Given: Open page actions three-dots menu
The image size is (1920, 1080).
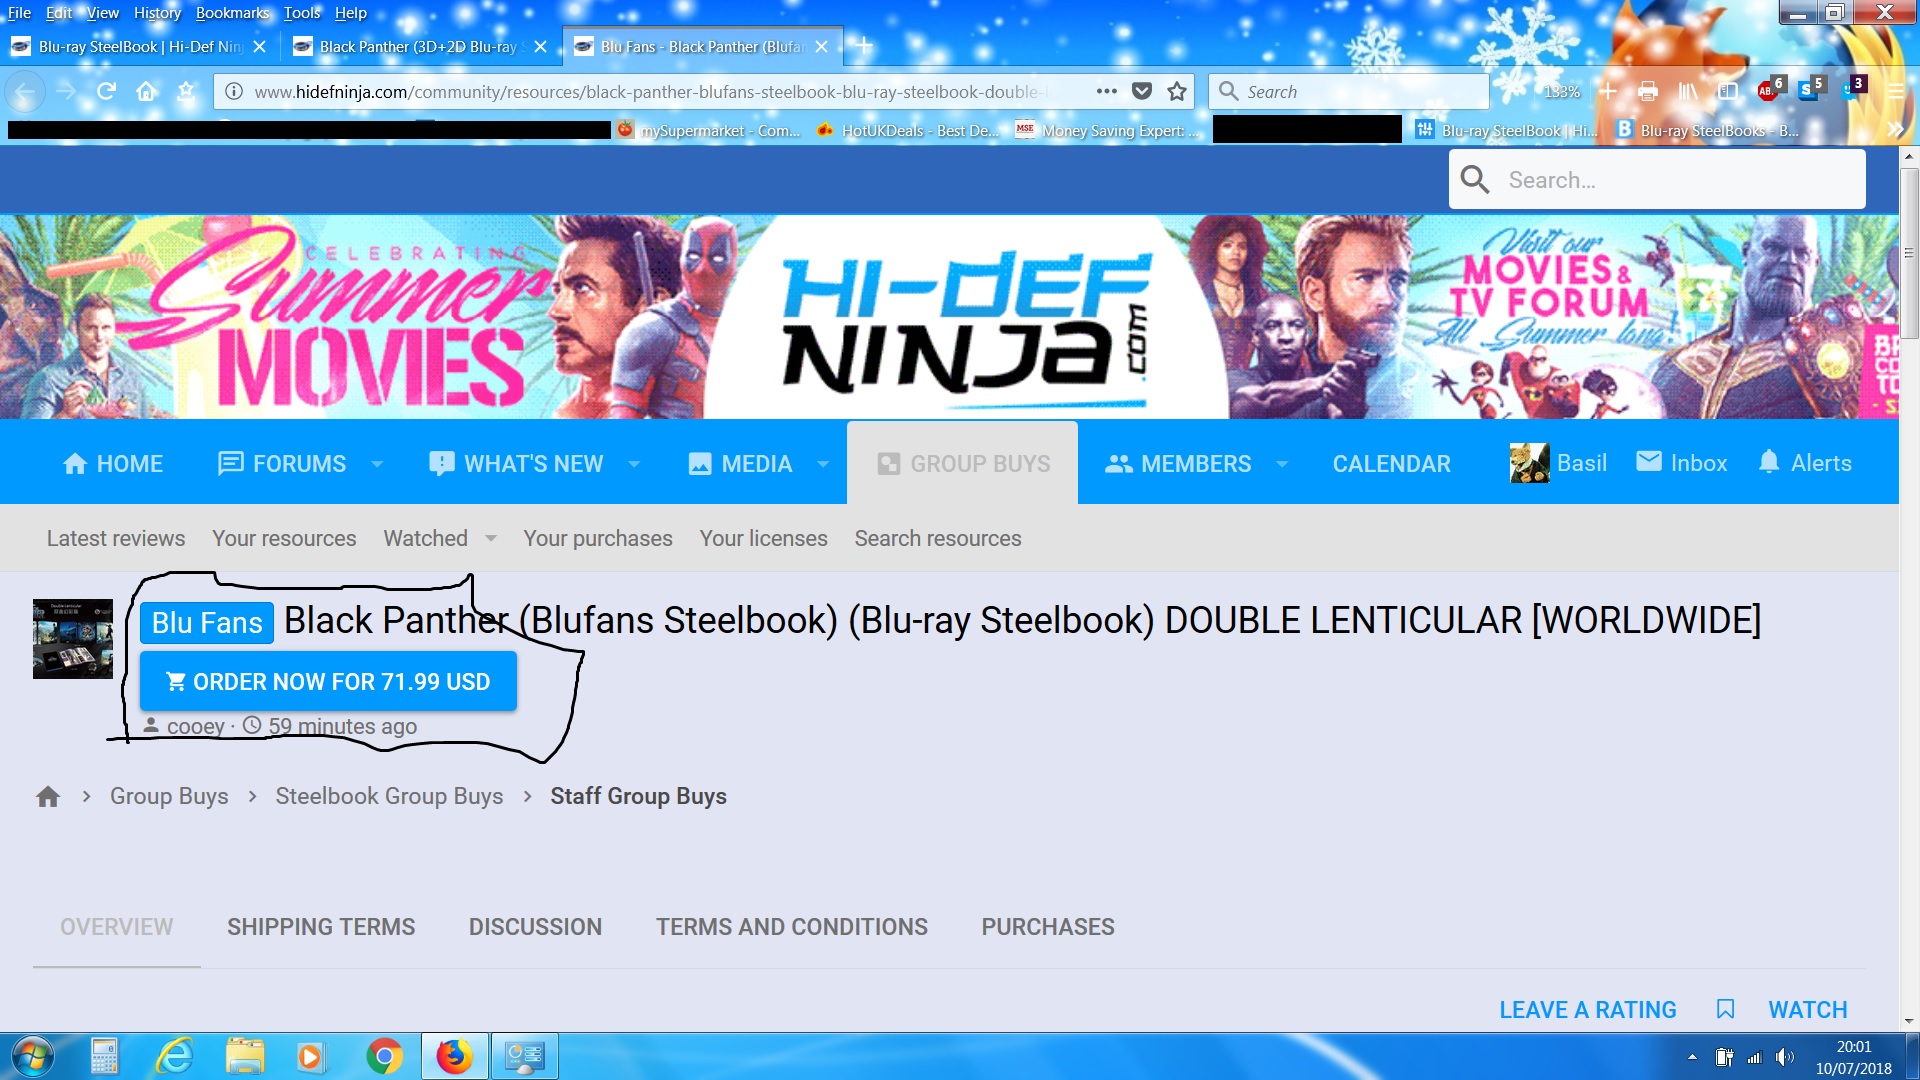Looking at the screenshot, I should tap(1106, 91).
